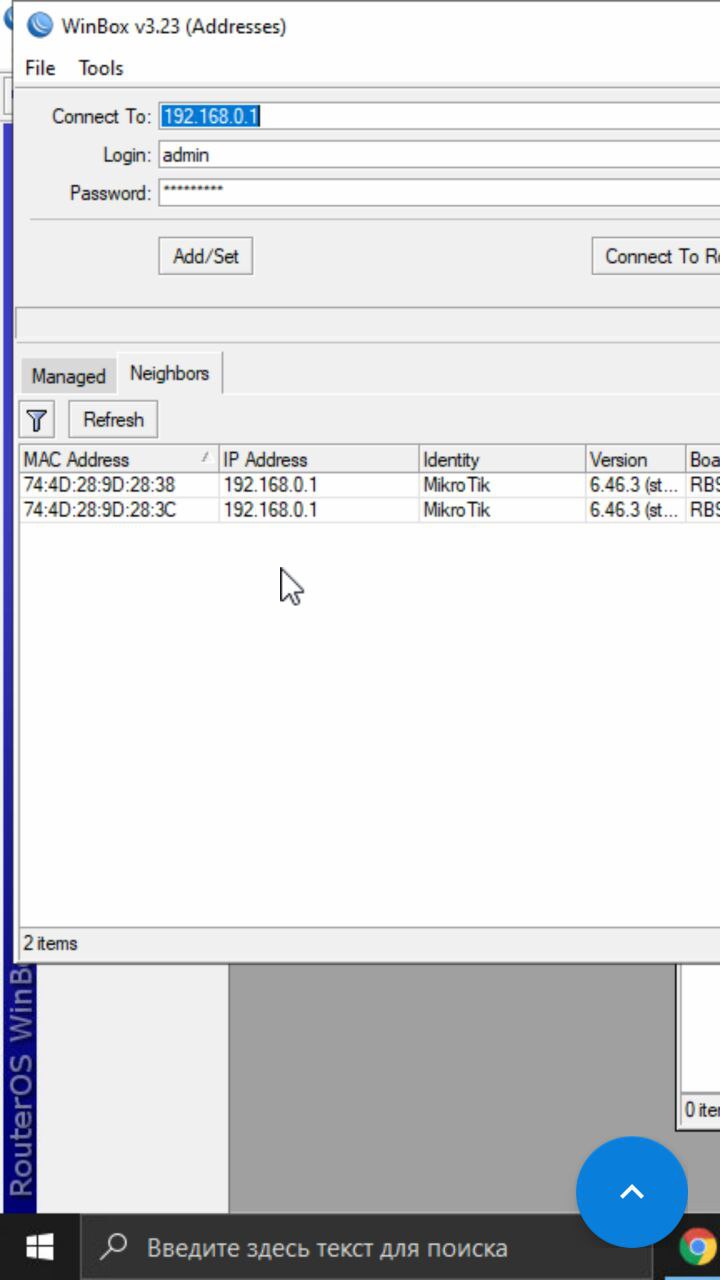Click the Login field with admin
This screenshot has width=720, height=1280.
(x=440, y=155)
